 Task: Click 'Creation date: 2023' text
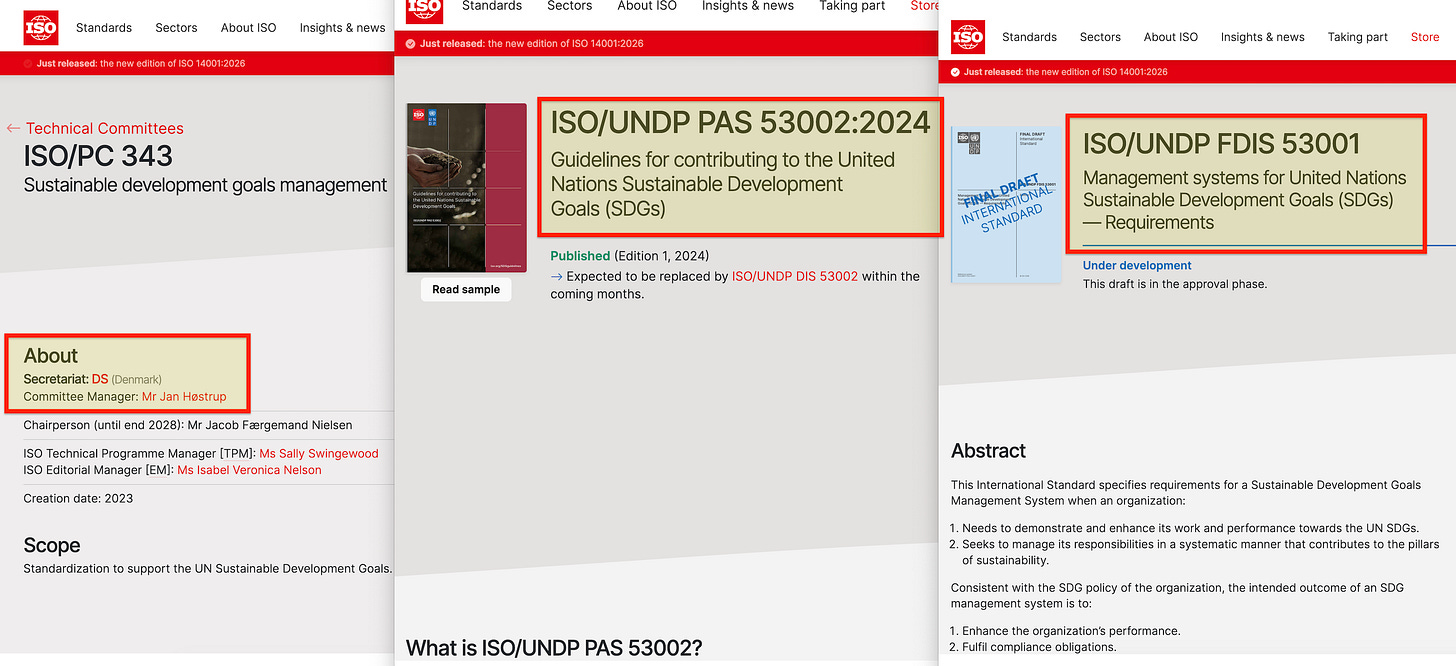(x=78, y=498)
